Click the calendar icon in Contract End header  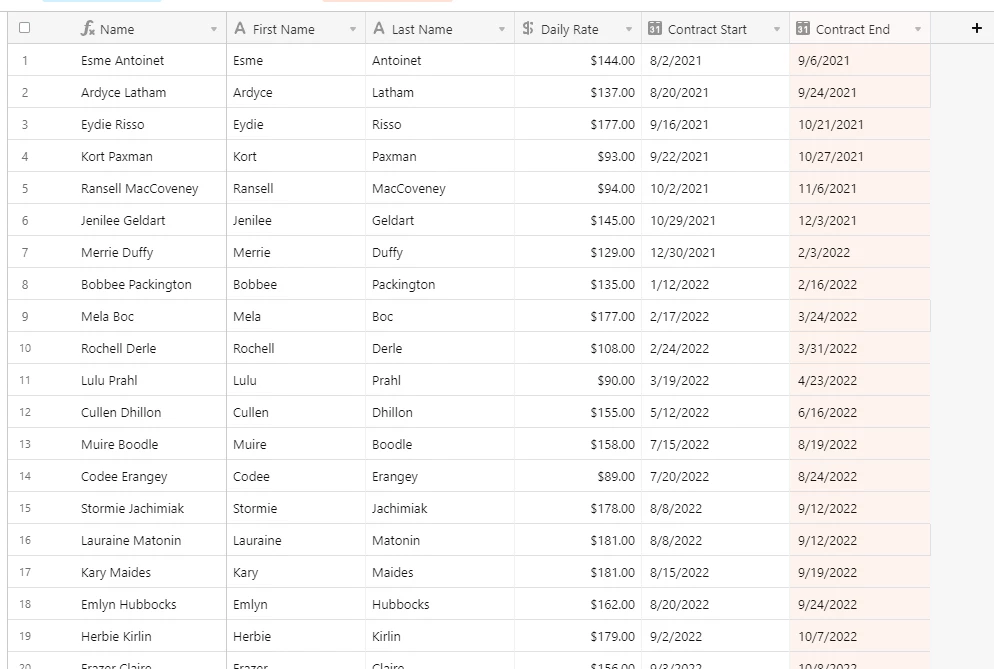click(803, 29)
